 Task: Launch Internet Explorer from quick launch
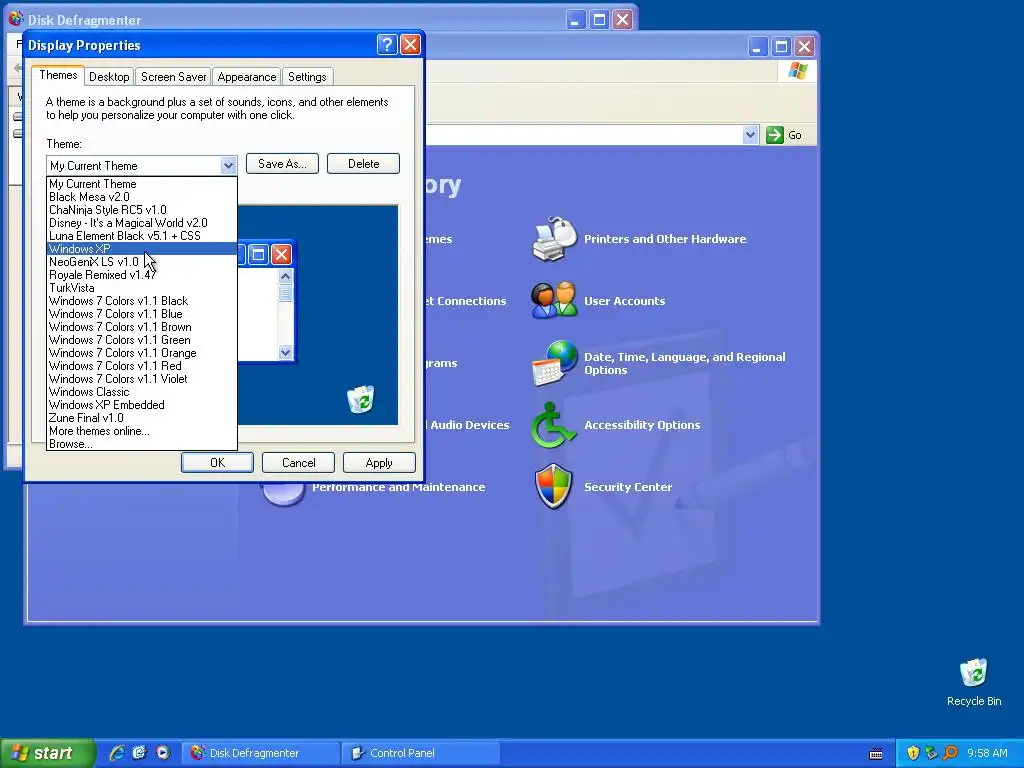pyautogui.click(x=117, y=753)
